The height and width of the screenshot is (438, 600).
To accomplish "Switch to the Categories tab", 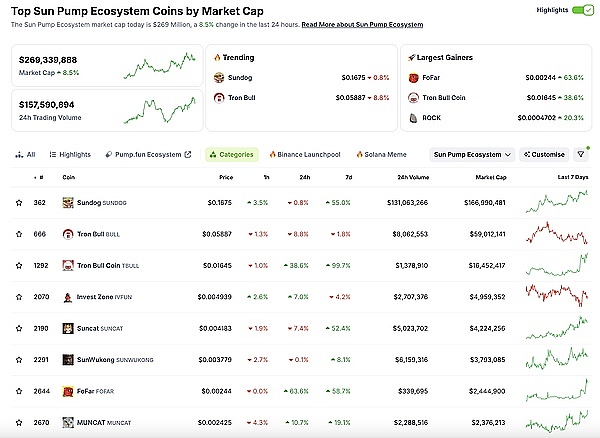I will pos(232,155).
